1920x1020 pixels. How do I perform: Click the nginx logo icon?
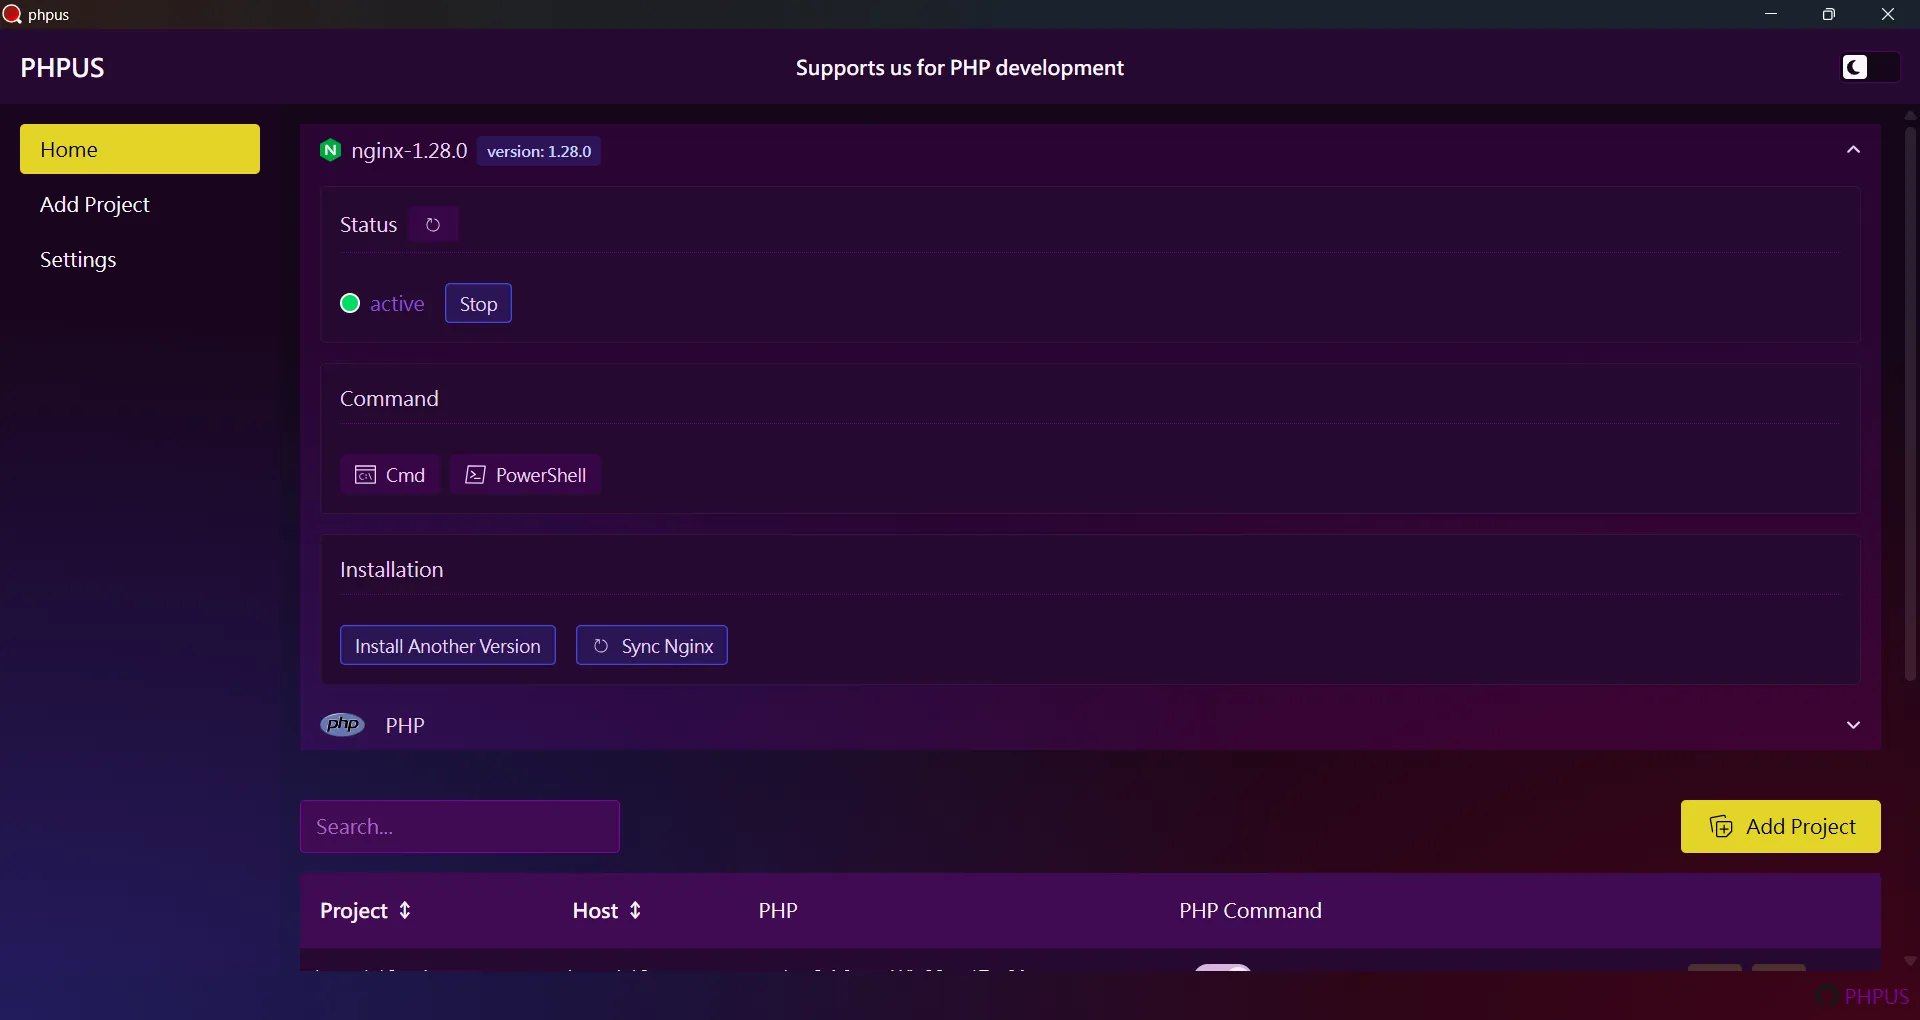(x=330, y=150)
